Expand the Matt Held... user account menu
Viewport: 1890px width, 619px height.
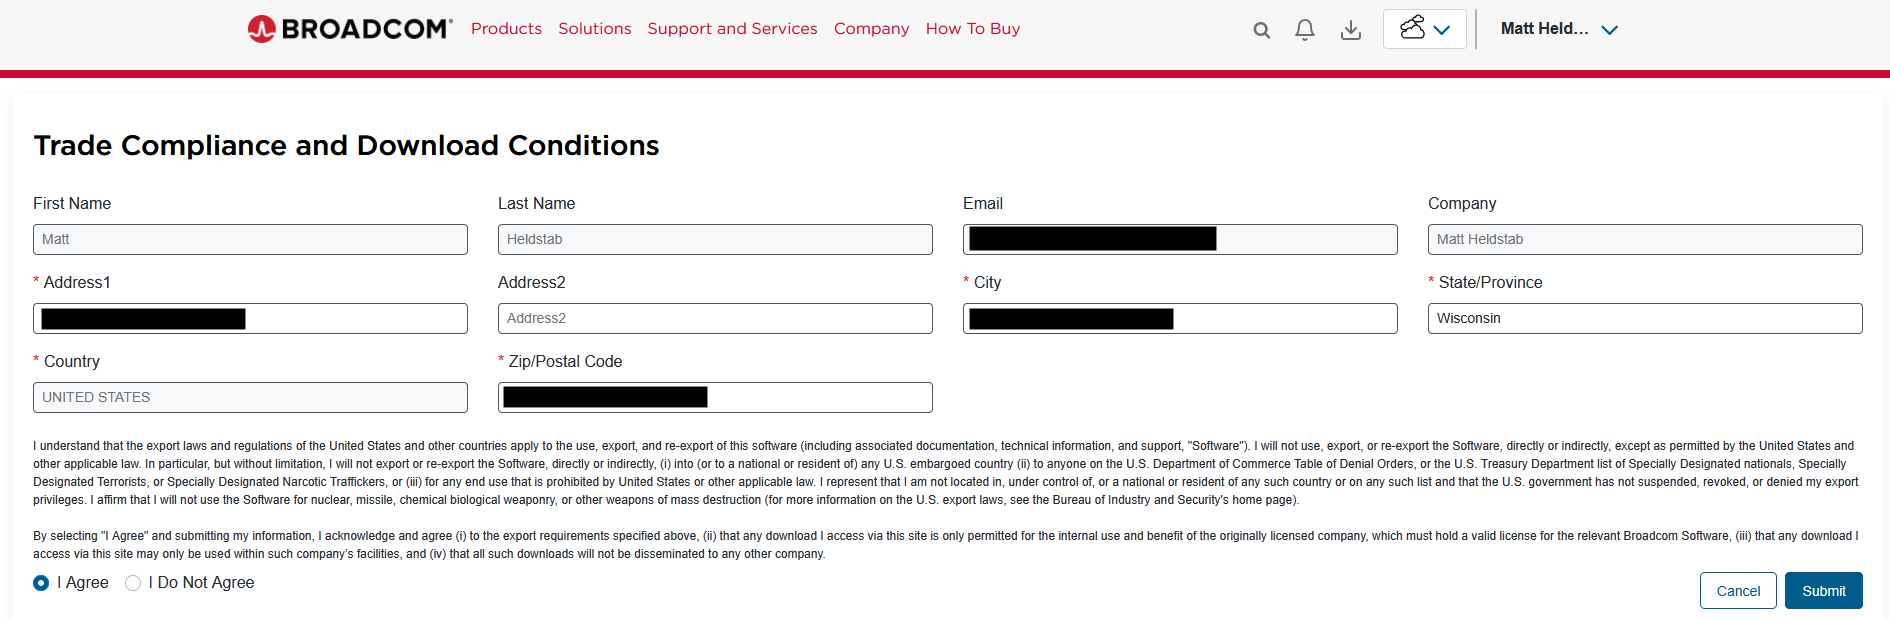pos(1559,29)
